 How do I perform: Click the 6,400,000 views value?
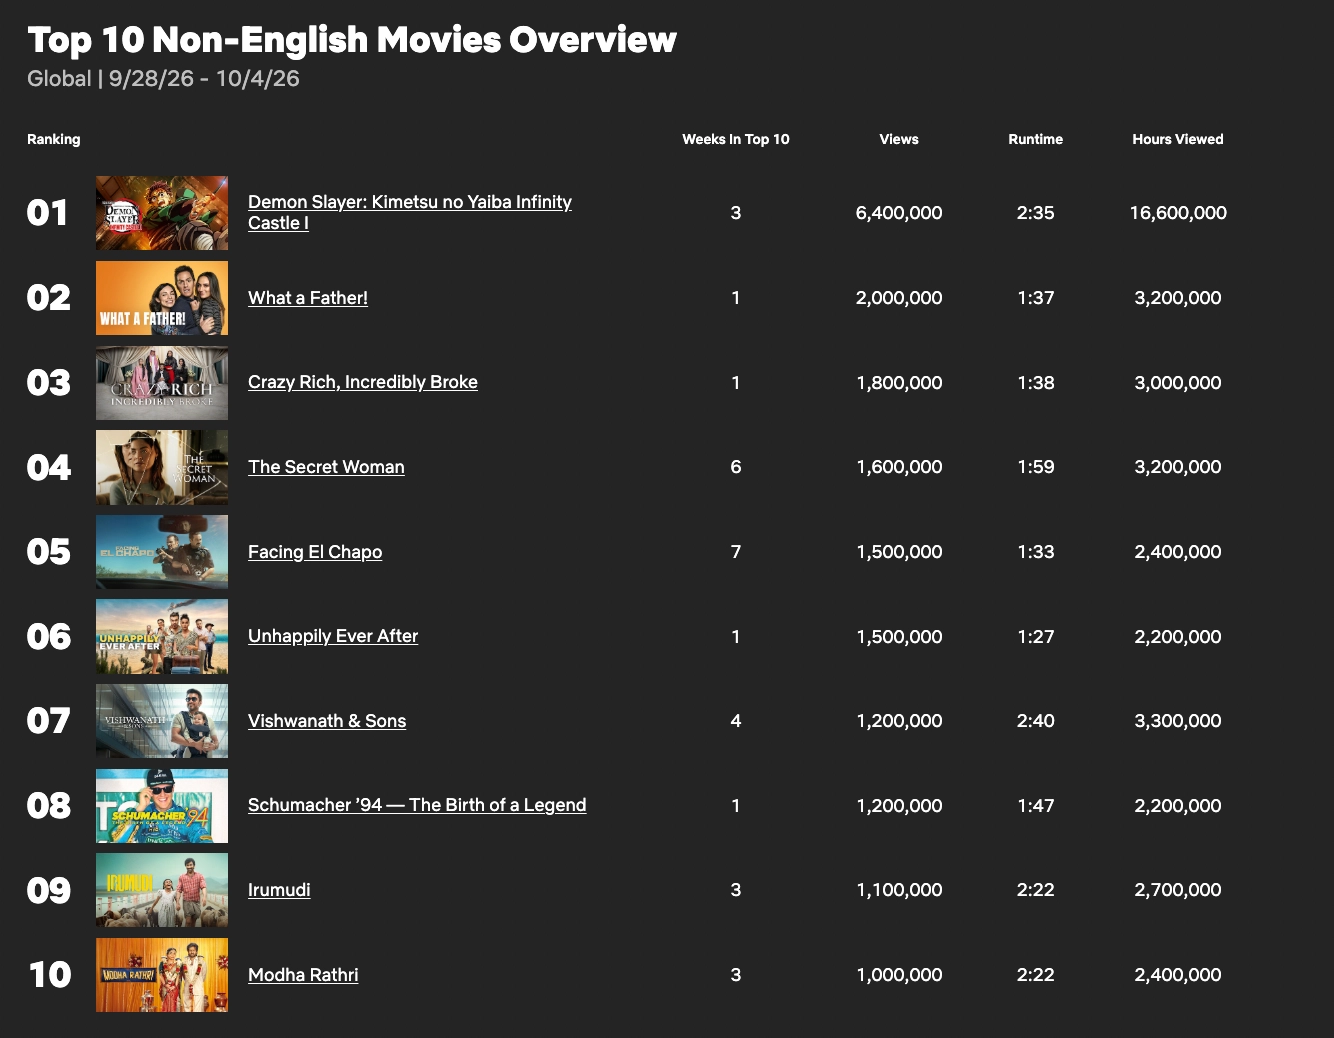[x=899, y=213]
